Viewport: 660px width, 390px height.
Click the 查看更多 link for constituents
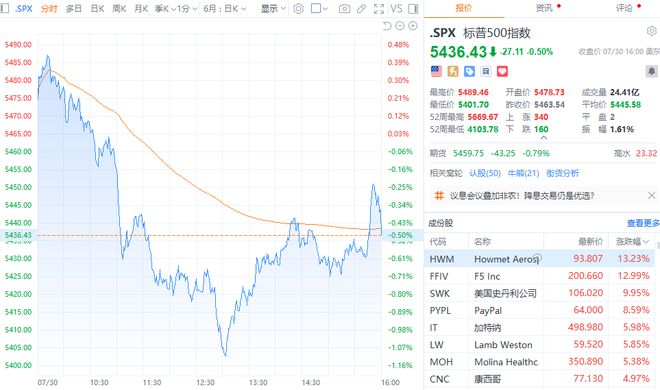[643, 223]
